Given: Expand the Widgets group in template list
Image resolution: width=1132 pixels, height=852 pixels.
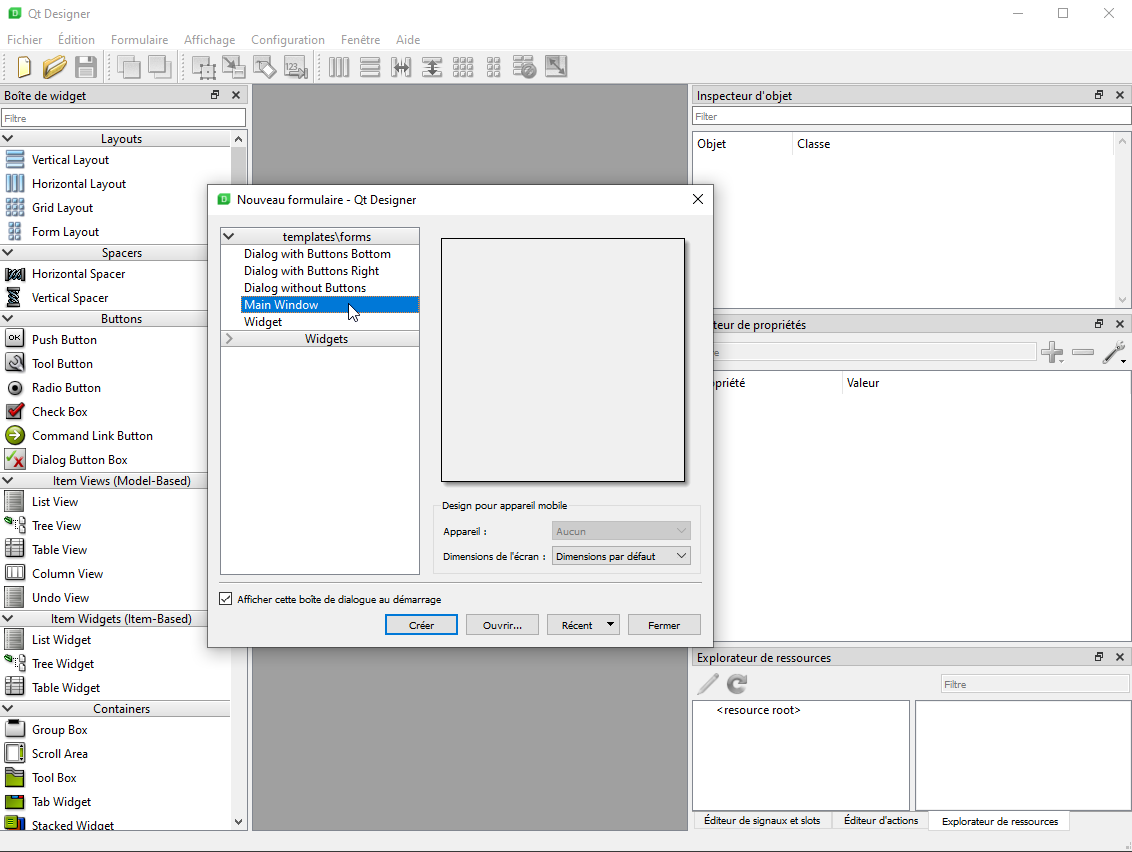Looking at the screenshot, I should (229, 338).
